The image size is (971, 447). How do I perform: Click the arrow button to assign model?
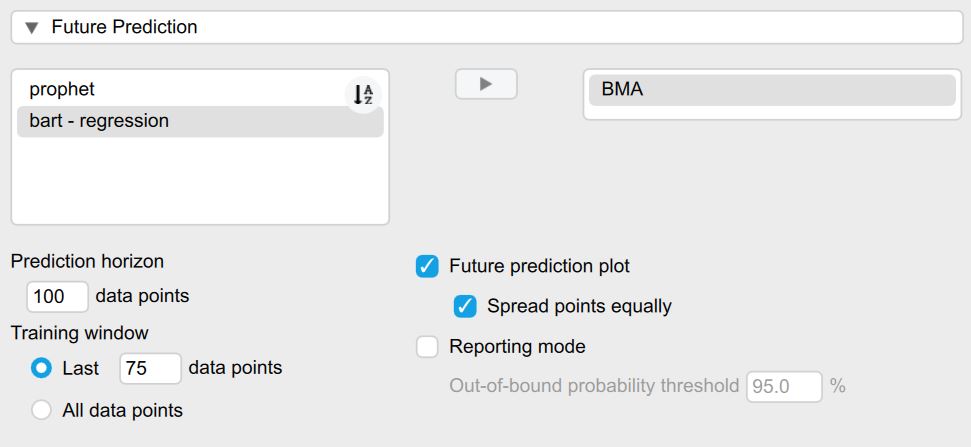(x=486, y=84)
